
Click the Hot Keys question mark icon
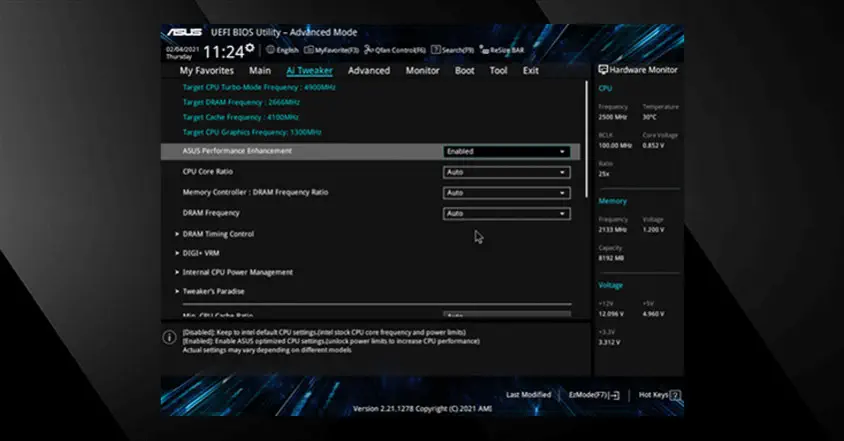point(676,395)
